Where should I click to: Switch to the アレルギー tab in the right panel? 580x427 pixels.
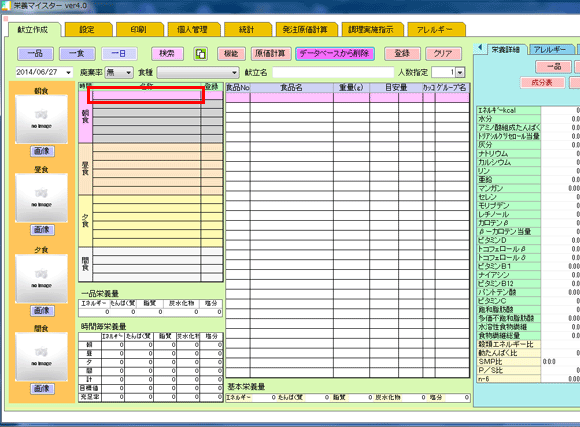pyautogui.click(x=550, y=49)
